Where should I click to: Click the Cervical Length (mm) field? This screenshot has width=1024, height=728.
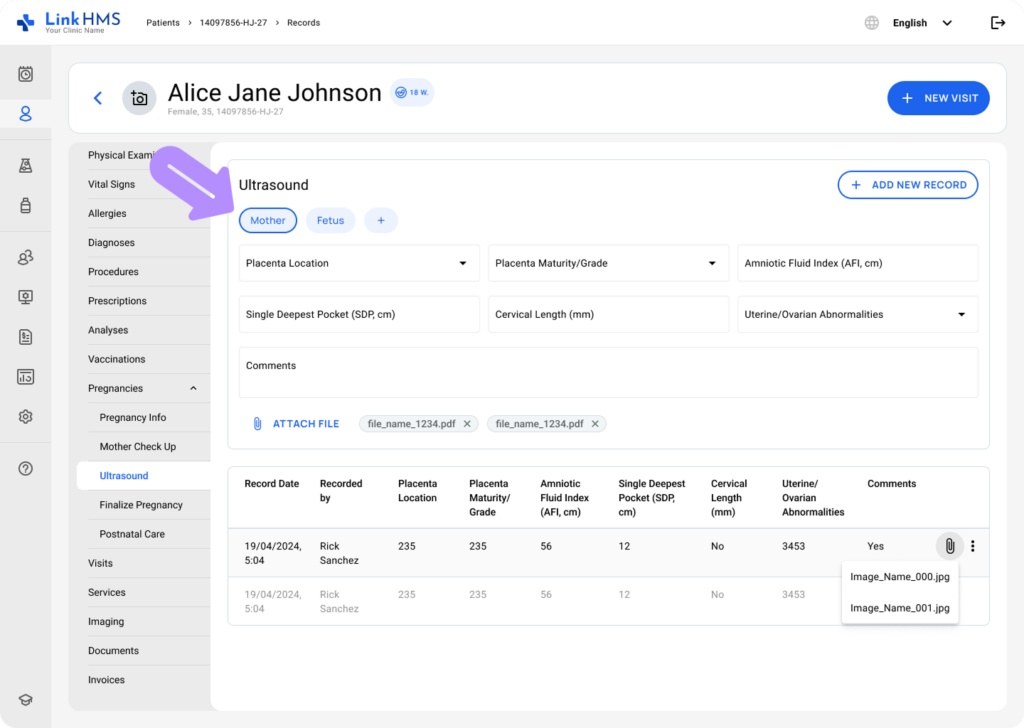click(x=608, y=315)
